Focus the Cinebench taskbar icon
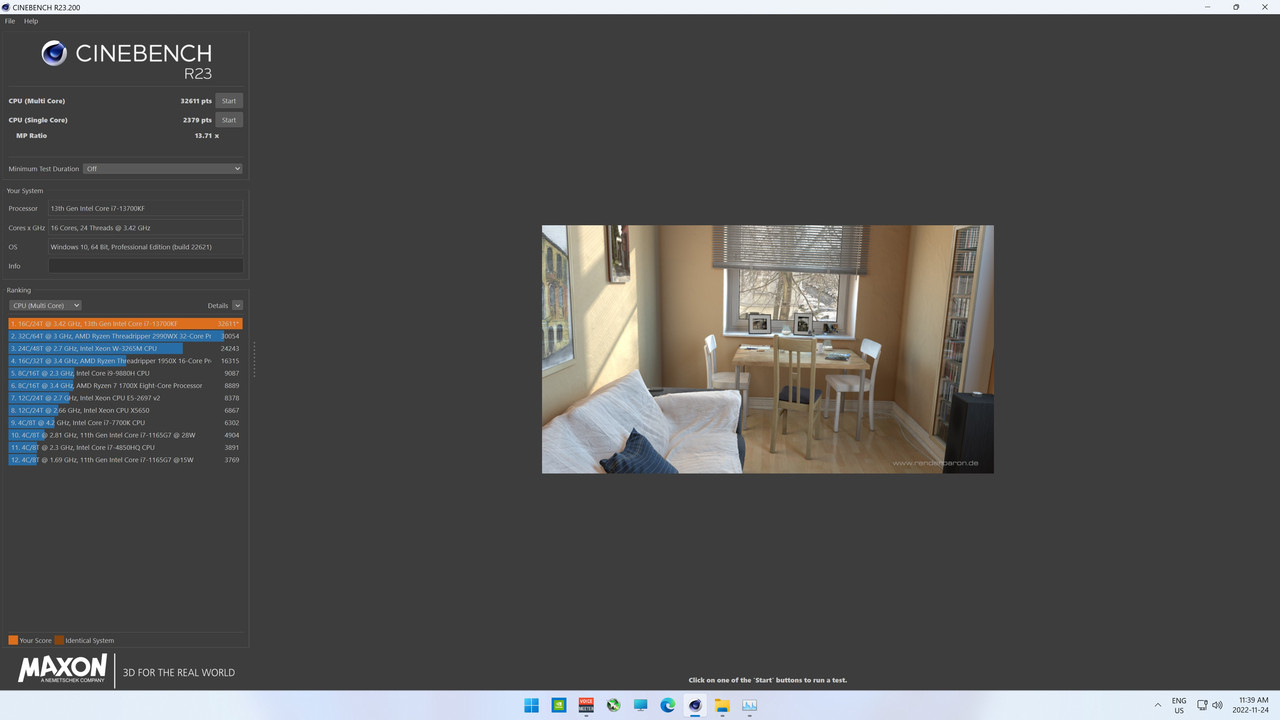 click(695, 705)
